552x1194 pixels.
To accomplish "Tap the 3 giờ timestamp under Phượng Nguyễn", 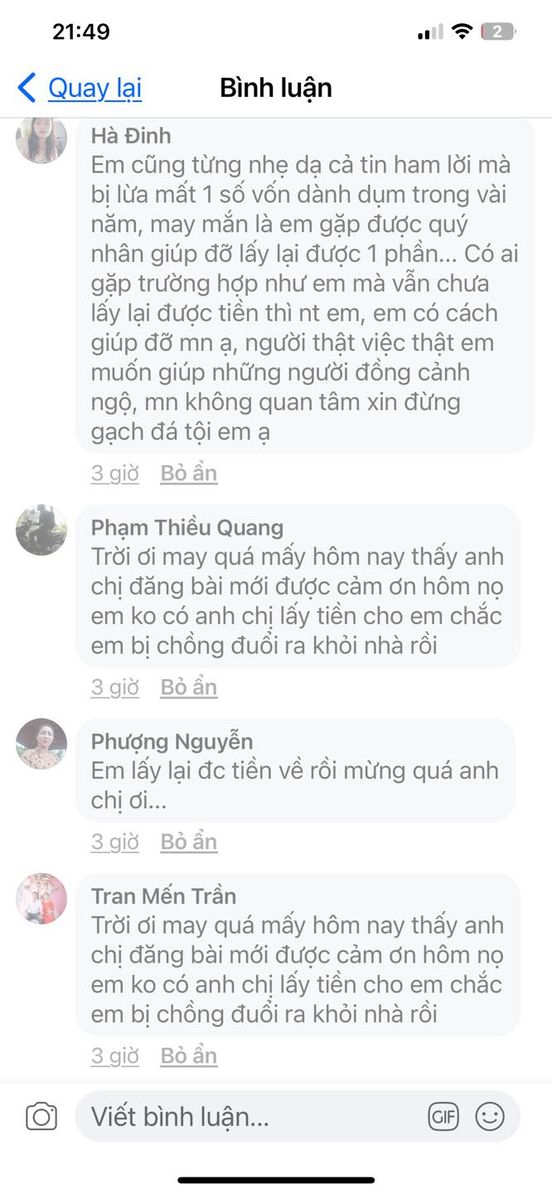I will pyautogui.click(x=115, y=842).
